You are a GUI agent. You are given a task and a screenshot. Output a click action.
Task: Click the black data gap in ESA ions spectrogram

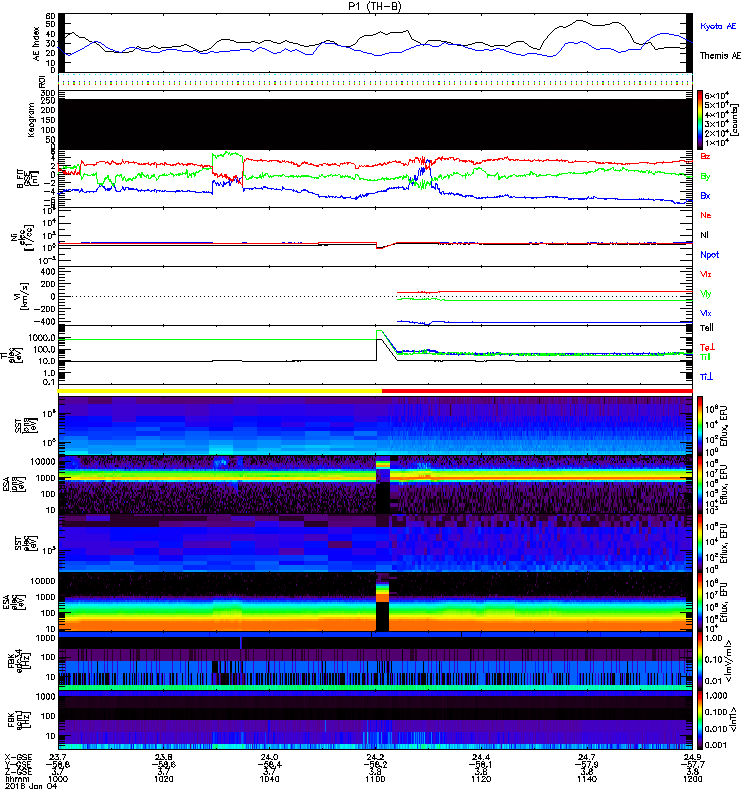(x=383, y=497)
